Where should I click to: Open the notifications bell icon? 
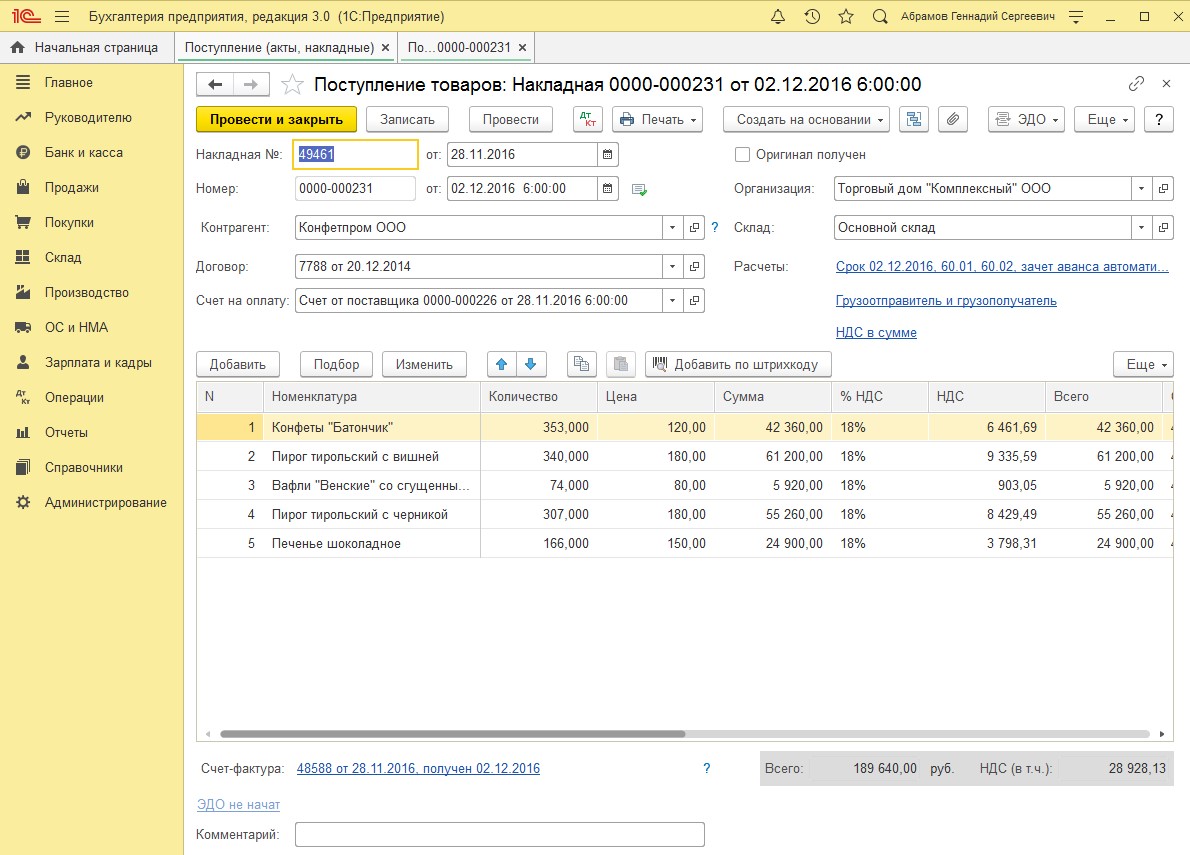click(778, 17)
